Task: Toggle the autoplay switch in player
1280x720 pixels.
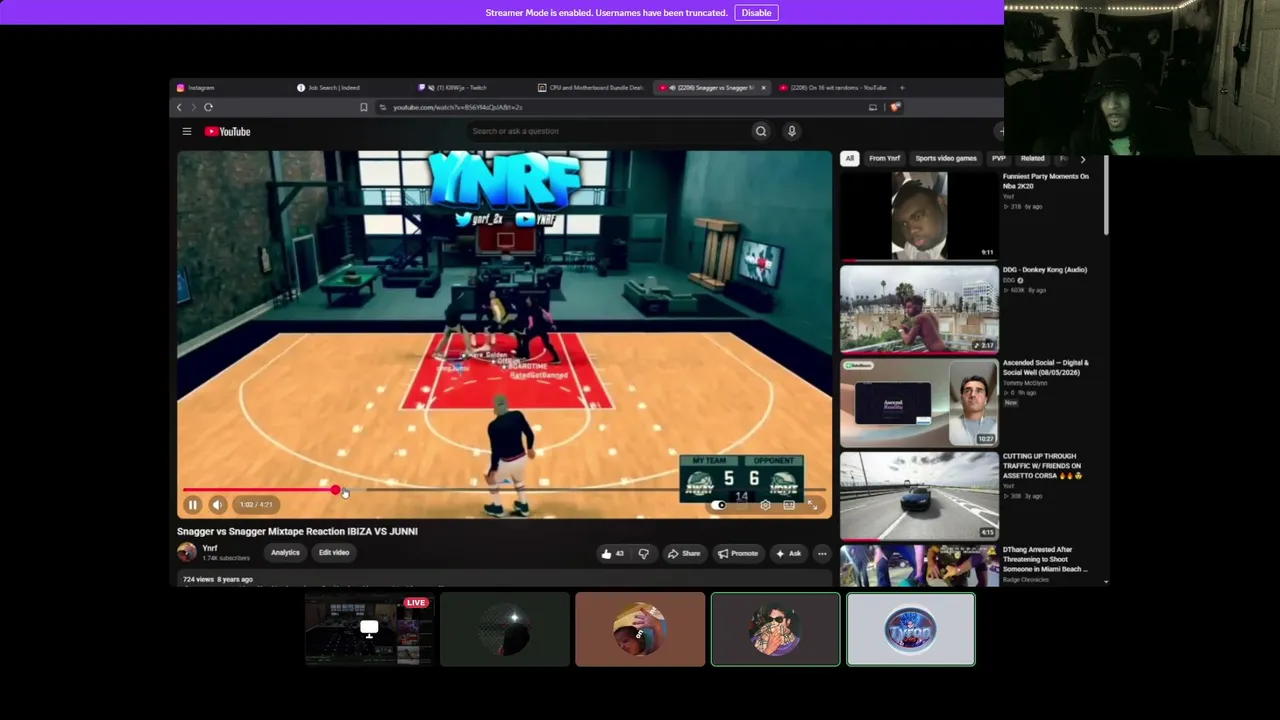Action: tap(720, 505)
